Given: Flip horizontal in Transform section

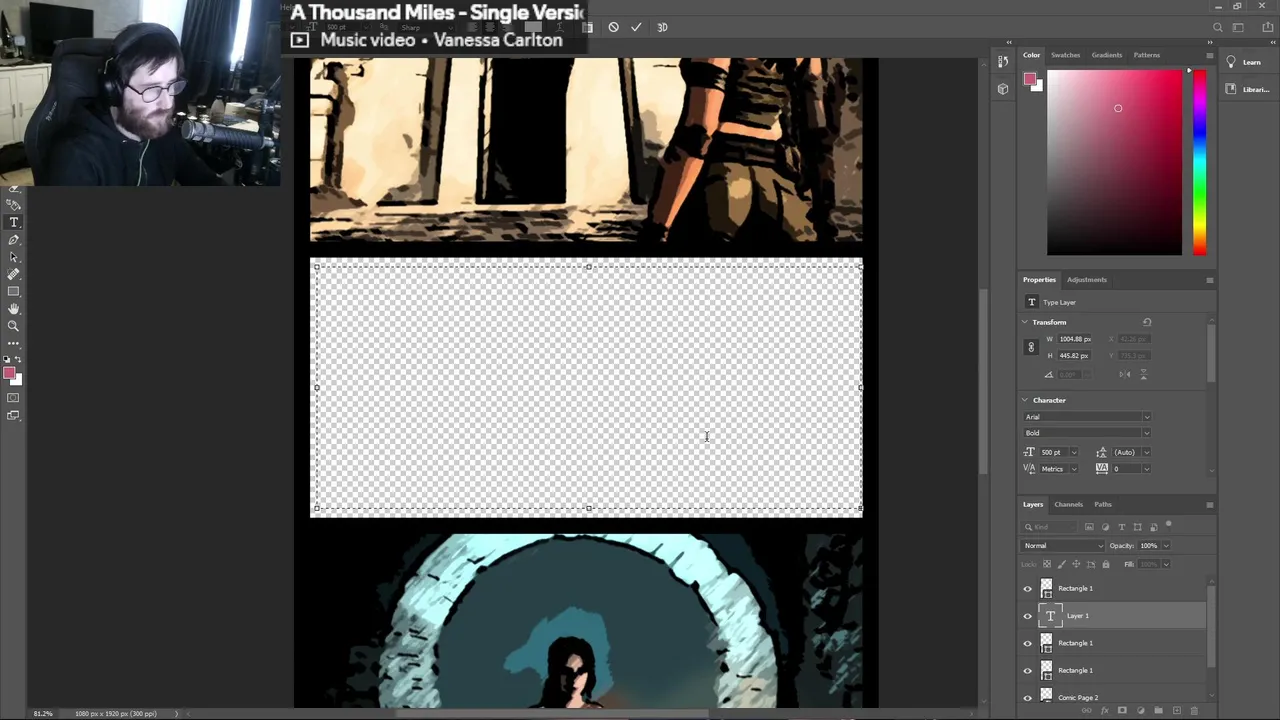Looking at the screenshot, I should pyautogui.click(x=1125, y=374).
